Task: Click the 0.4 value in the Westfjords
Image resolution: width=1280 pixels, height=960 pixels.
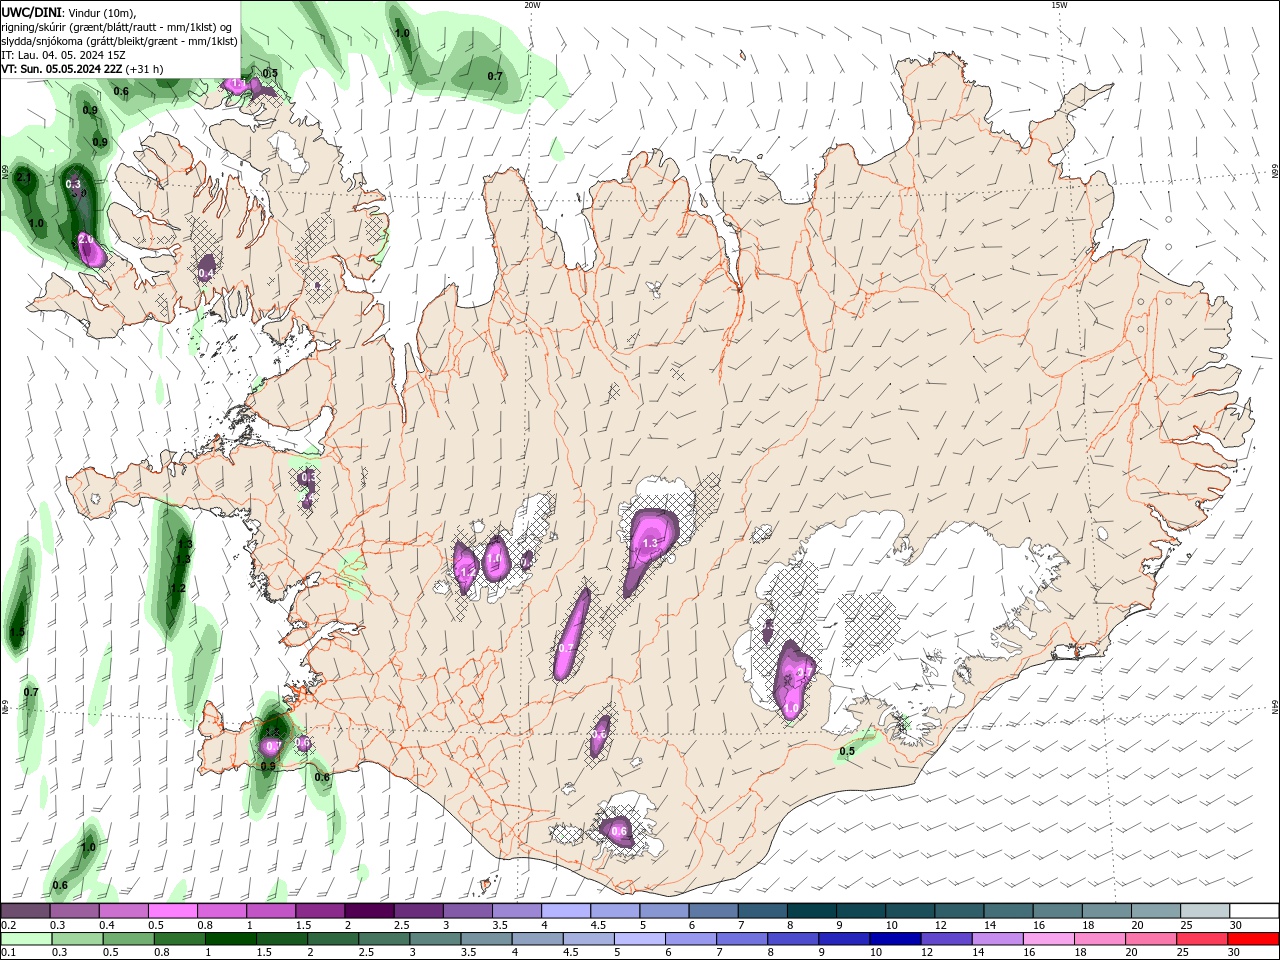Action: pyautogui.click(x=206, y=273)
